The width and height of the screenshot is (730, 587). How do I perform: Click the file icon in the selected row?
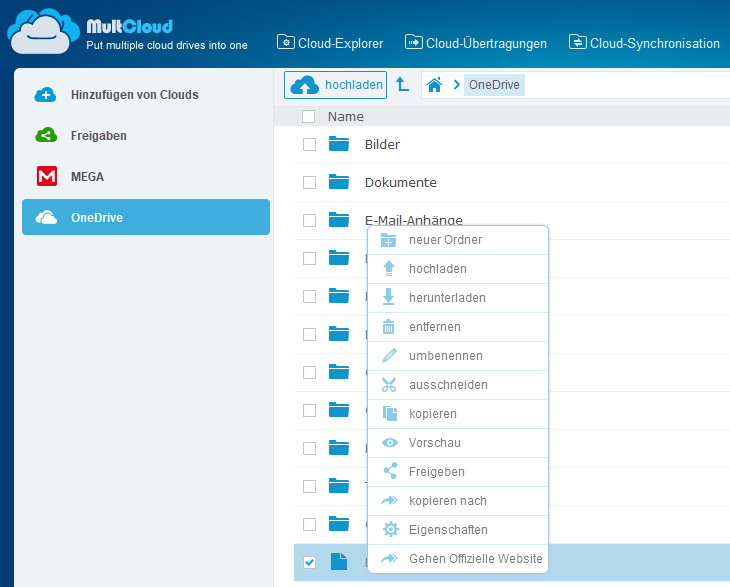click(x=339, y=561)
